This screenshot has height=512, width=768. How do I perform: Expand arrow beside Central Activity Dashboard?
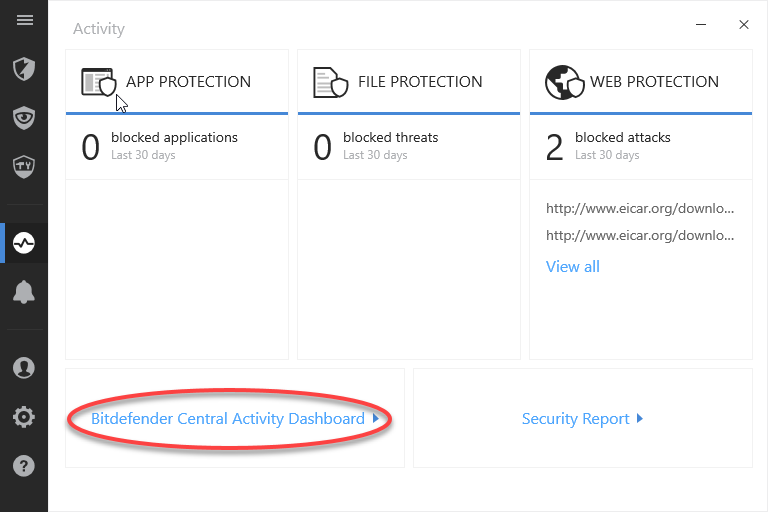pyautogui.click(x=376, y=418)
